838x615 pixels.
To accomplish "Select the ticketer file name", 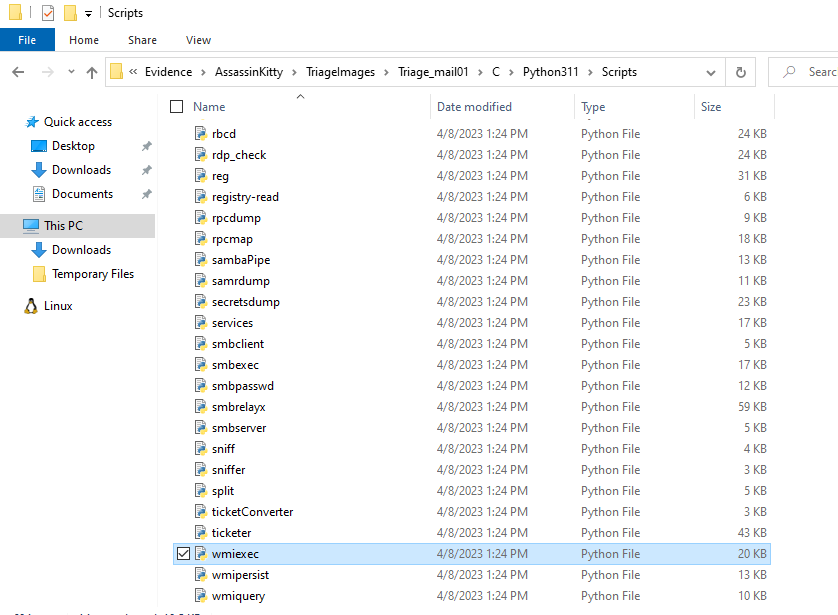I will coord(231,533).
